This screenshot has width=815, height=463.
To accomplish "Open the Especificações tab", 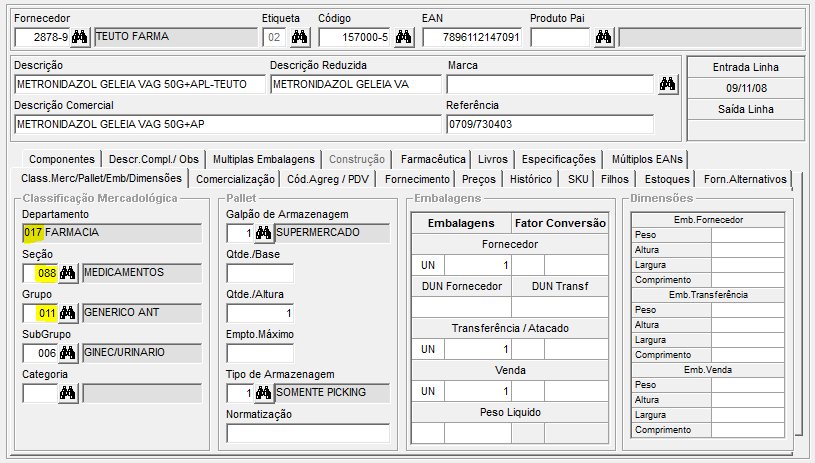I will tap(559, 159).
